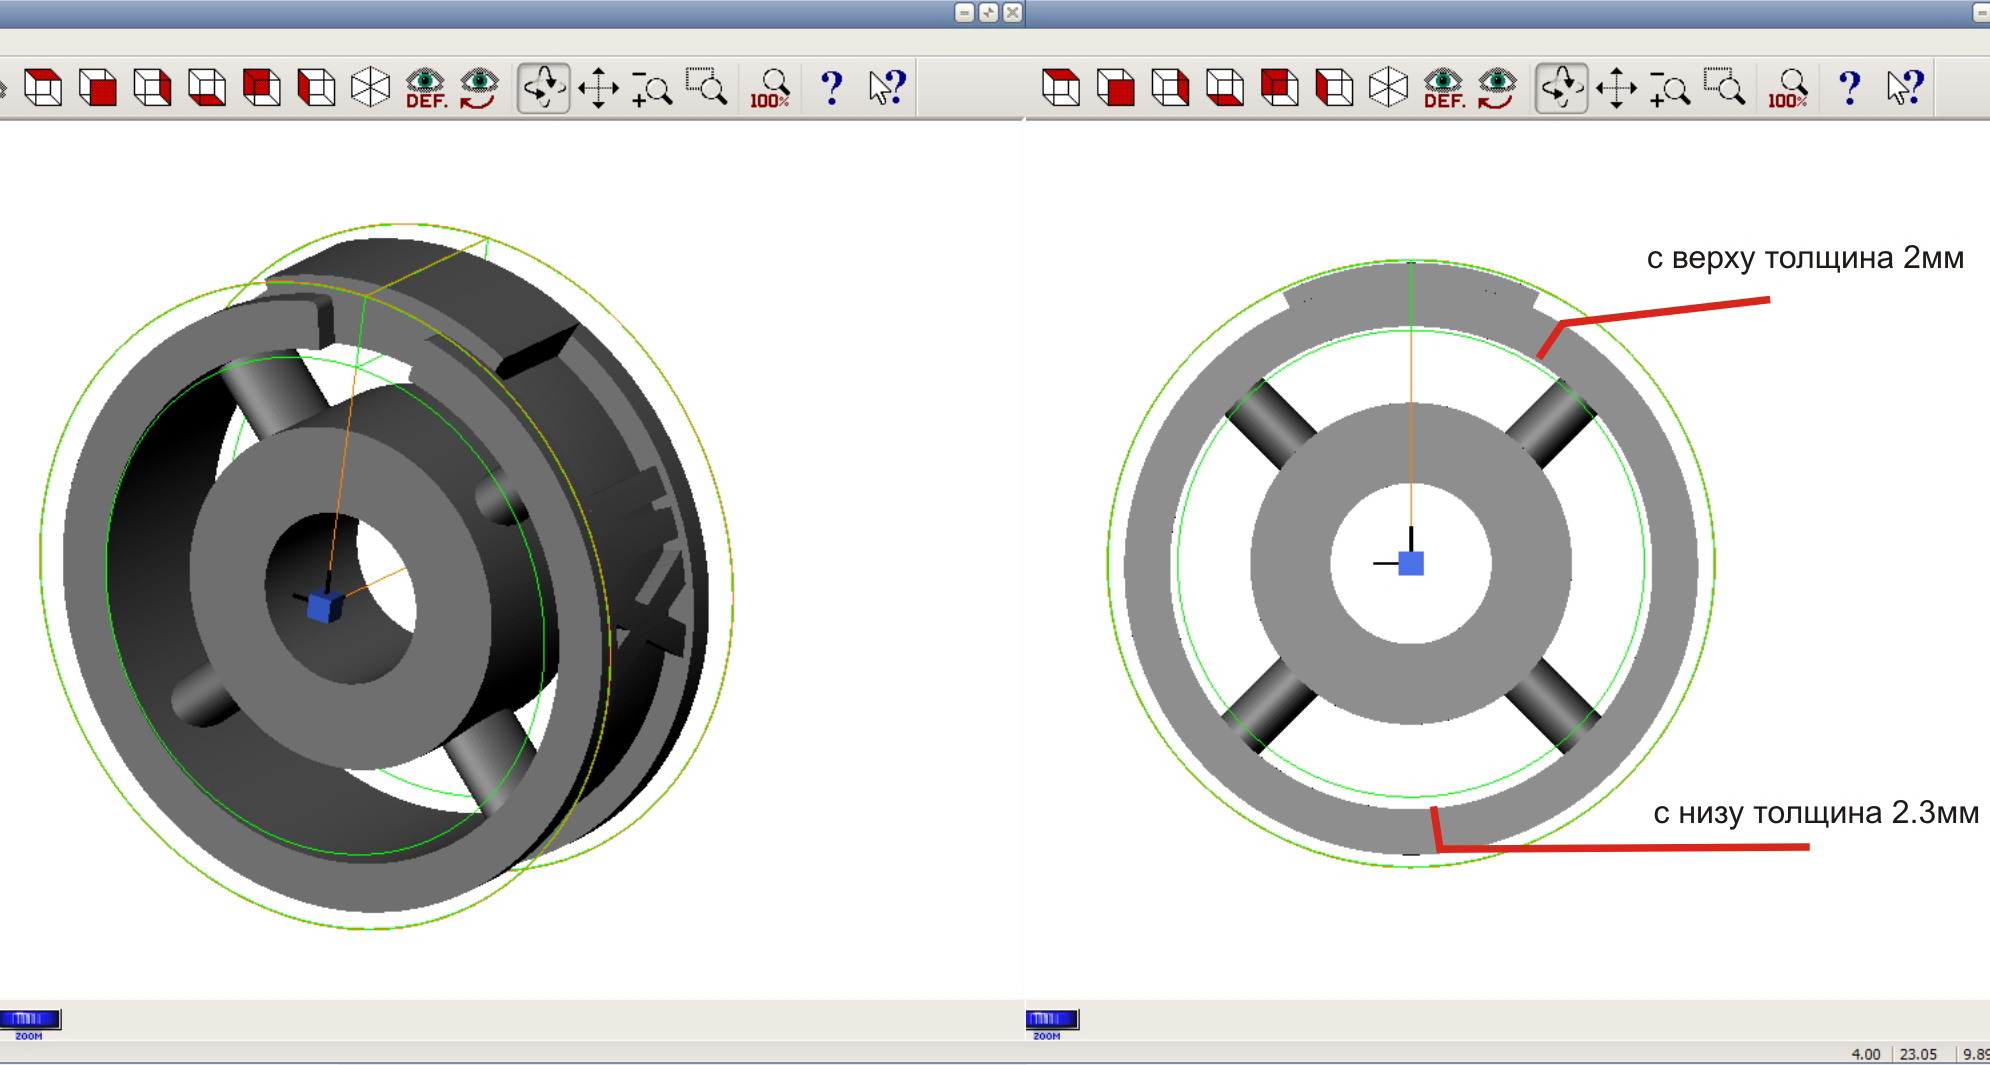Set bottom view in right pane toolbar

(x=1225, y=88)
